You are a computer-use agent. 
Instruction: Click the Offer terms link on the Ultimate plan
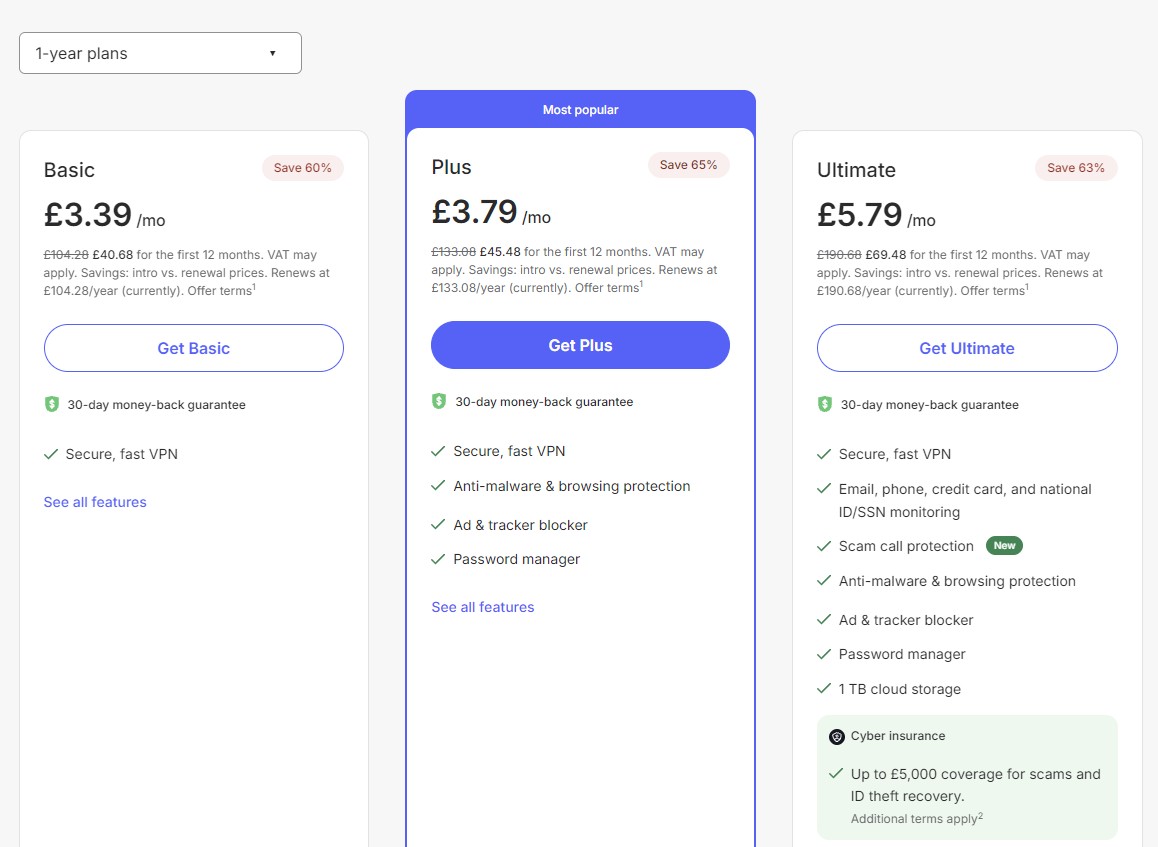pyautogui.click(x=996, y=290)
